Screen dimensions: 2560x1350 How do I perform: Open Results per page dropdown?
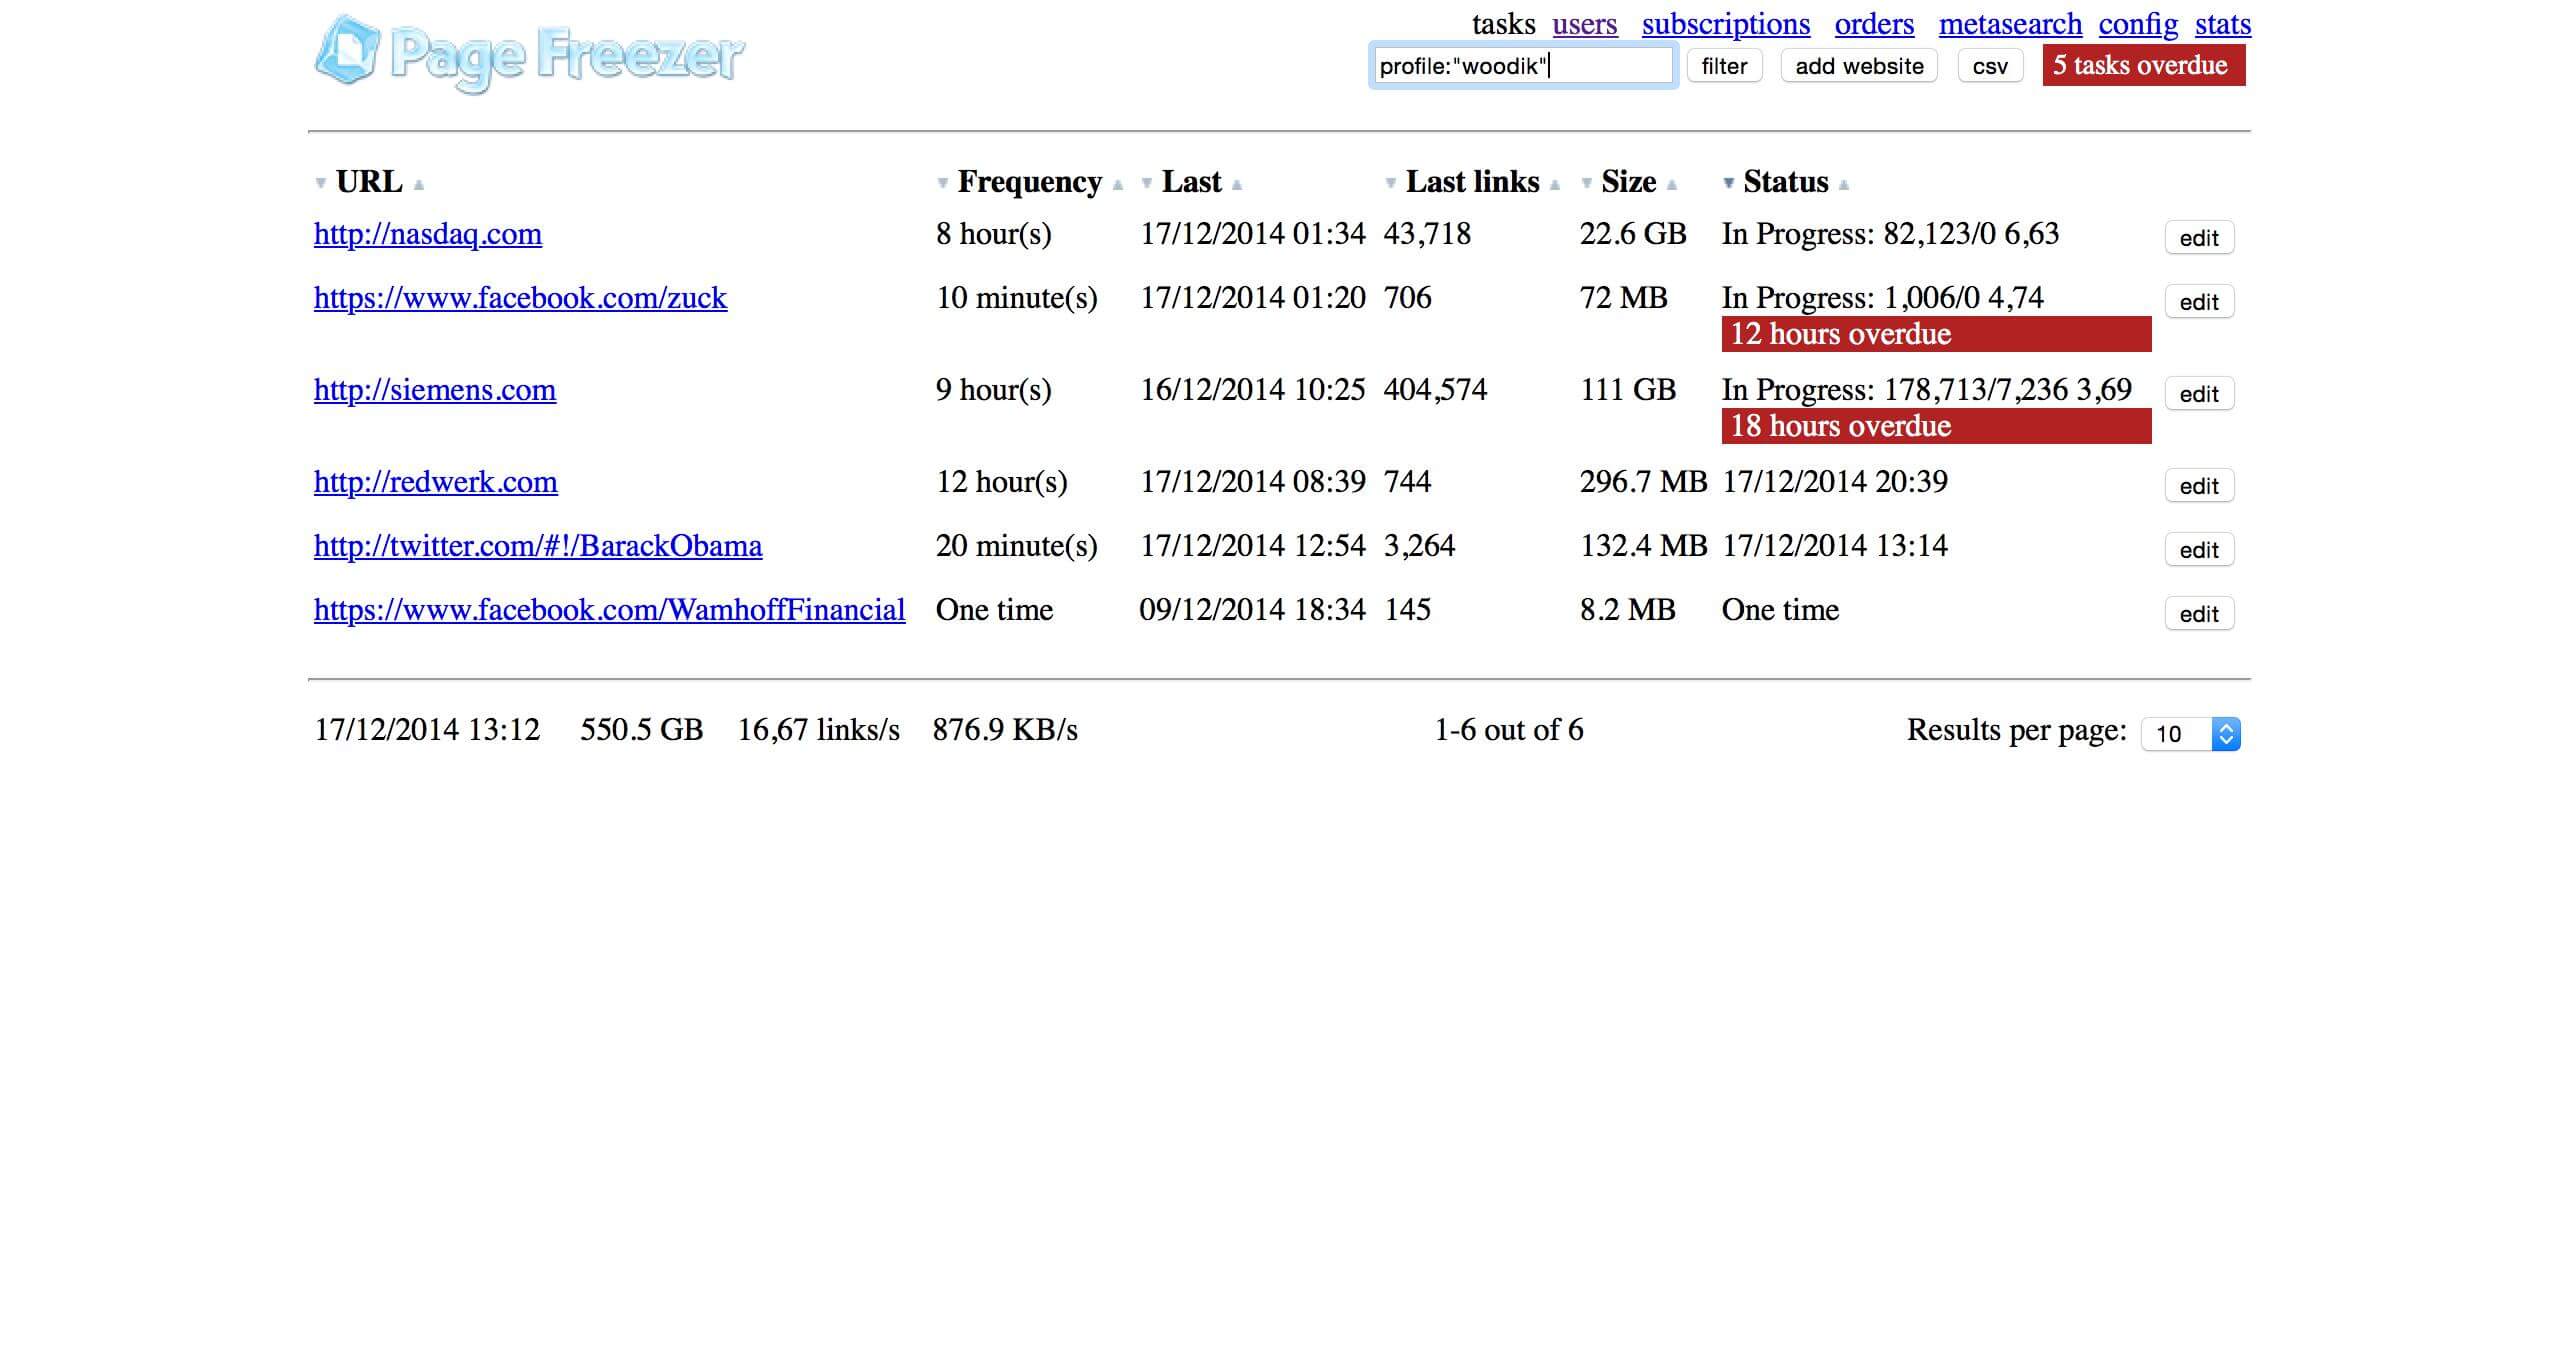pyautogui.click(x=2190, y=734)
